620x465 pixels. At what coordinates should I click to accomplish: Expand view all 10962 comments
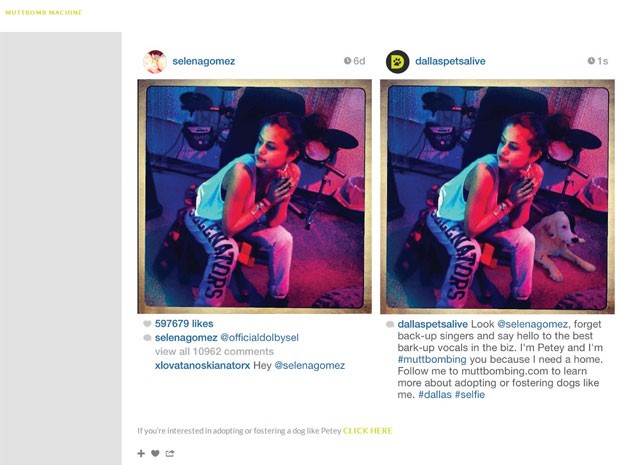[214, 352]
